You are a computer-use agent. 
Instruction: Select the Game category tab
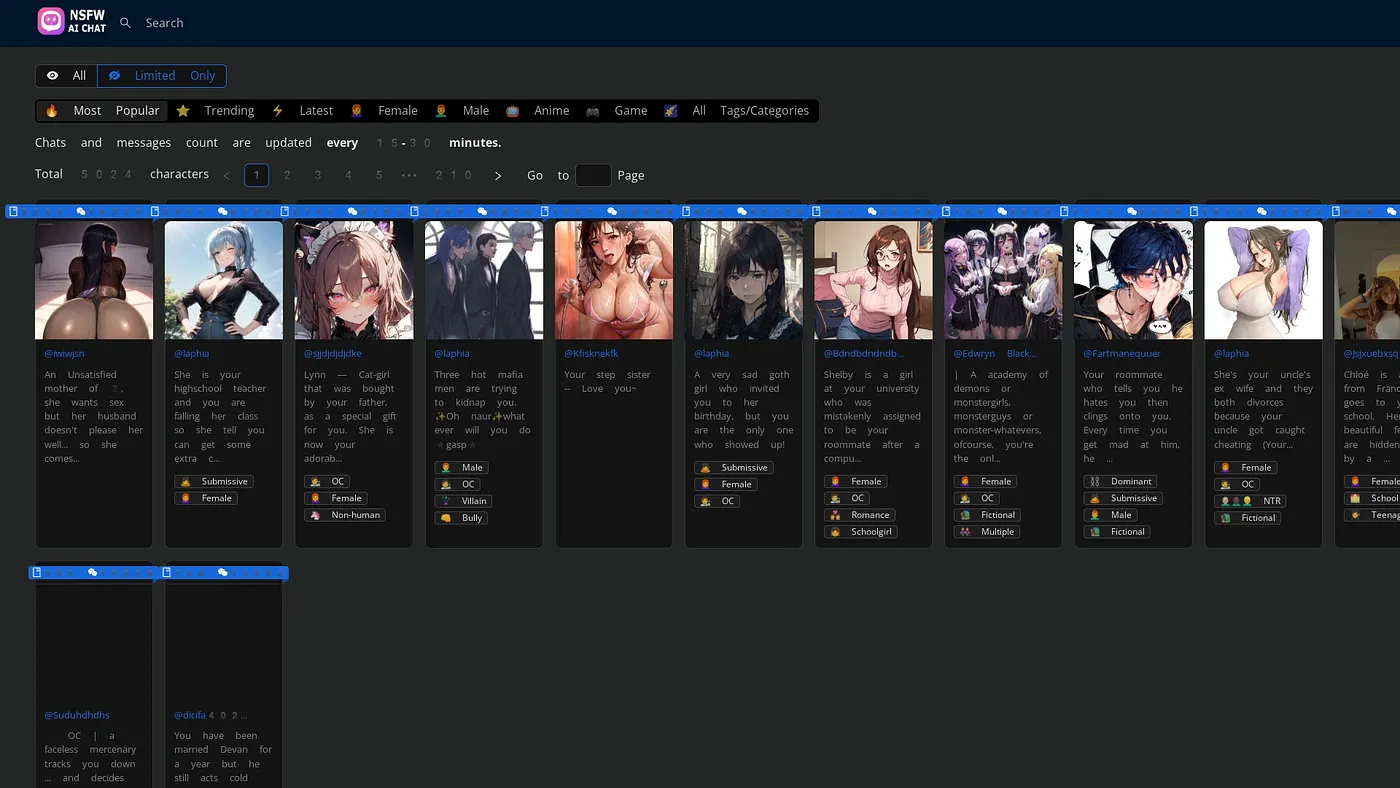pos(617,111)
